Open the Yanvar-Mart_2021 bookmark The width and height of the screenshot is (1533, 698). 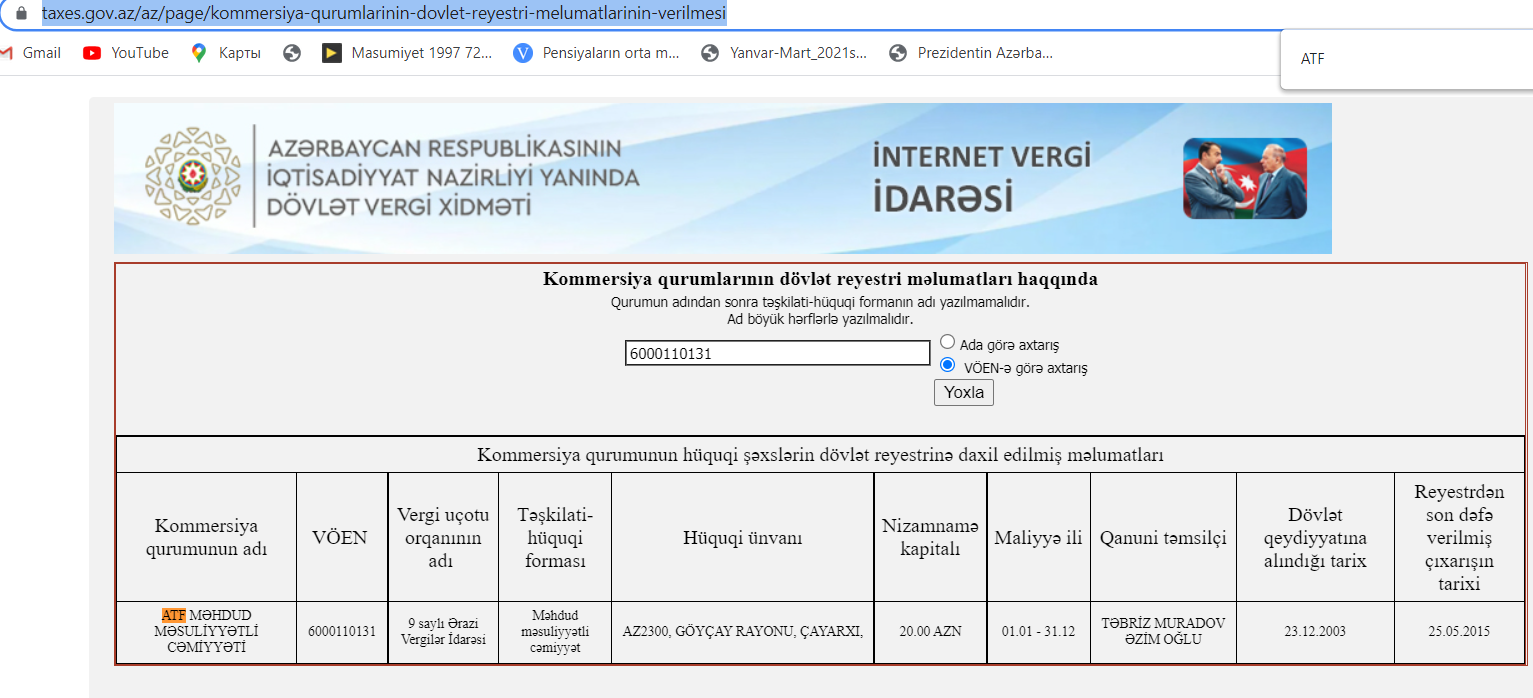[x=784, y=53]
